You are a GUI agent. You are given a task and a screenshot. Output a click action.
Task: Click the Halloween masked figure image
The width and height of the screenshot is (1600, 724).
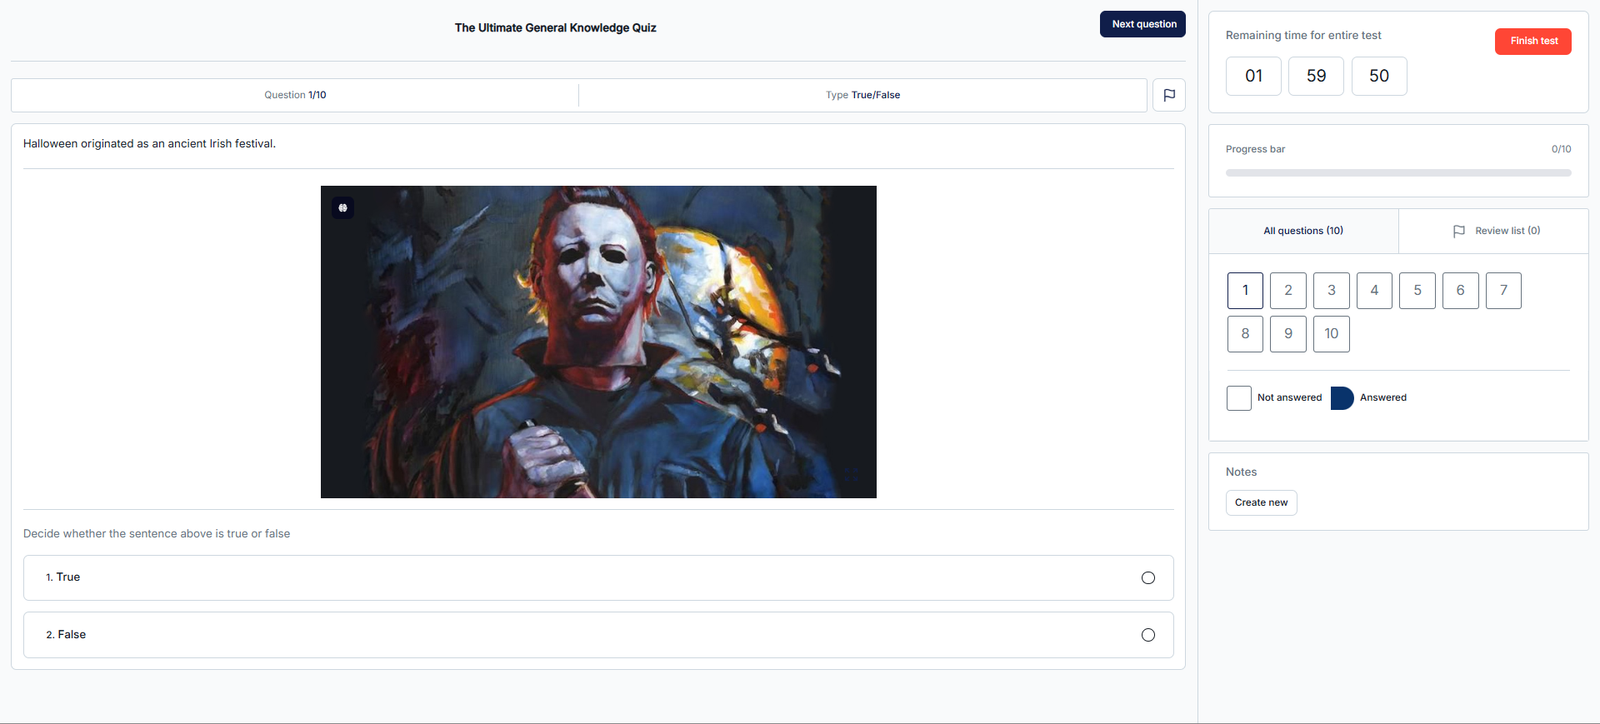(x=598, y=342)
